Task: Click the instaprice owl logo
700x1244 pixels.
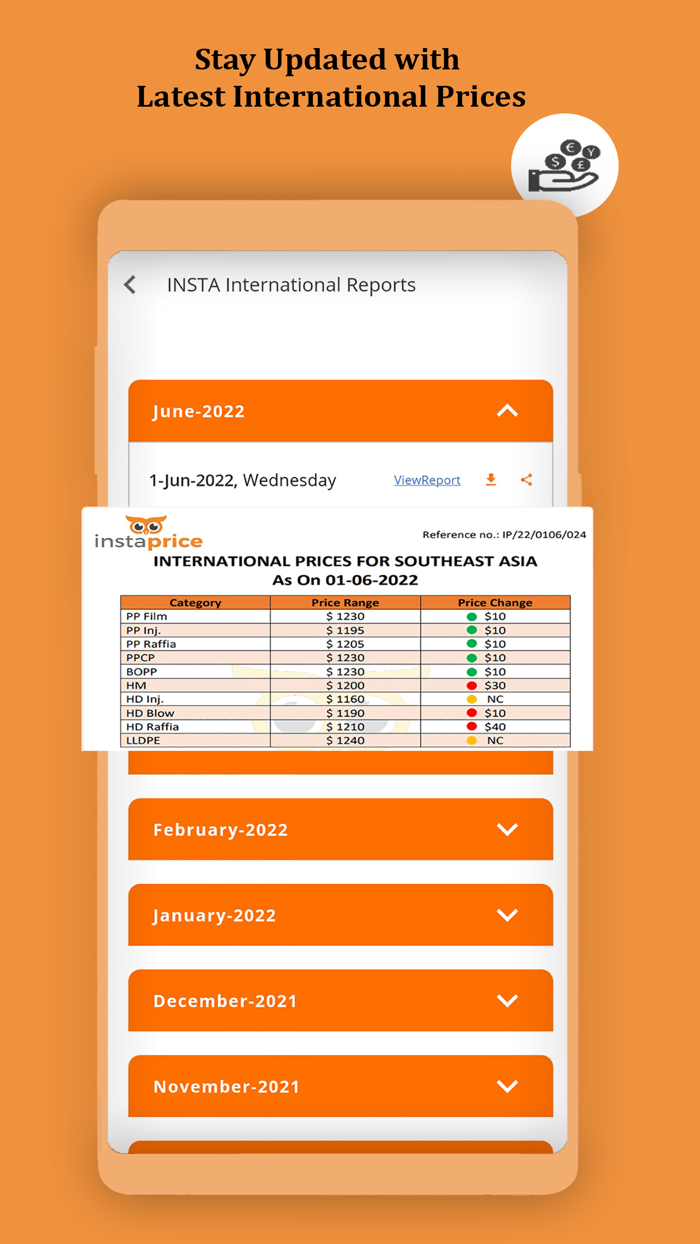Action: [x=148, y=533]
